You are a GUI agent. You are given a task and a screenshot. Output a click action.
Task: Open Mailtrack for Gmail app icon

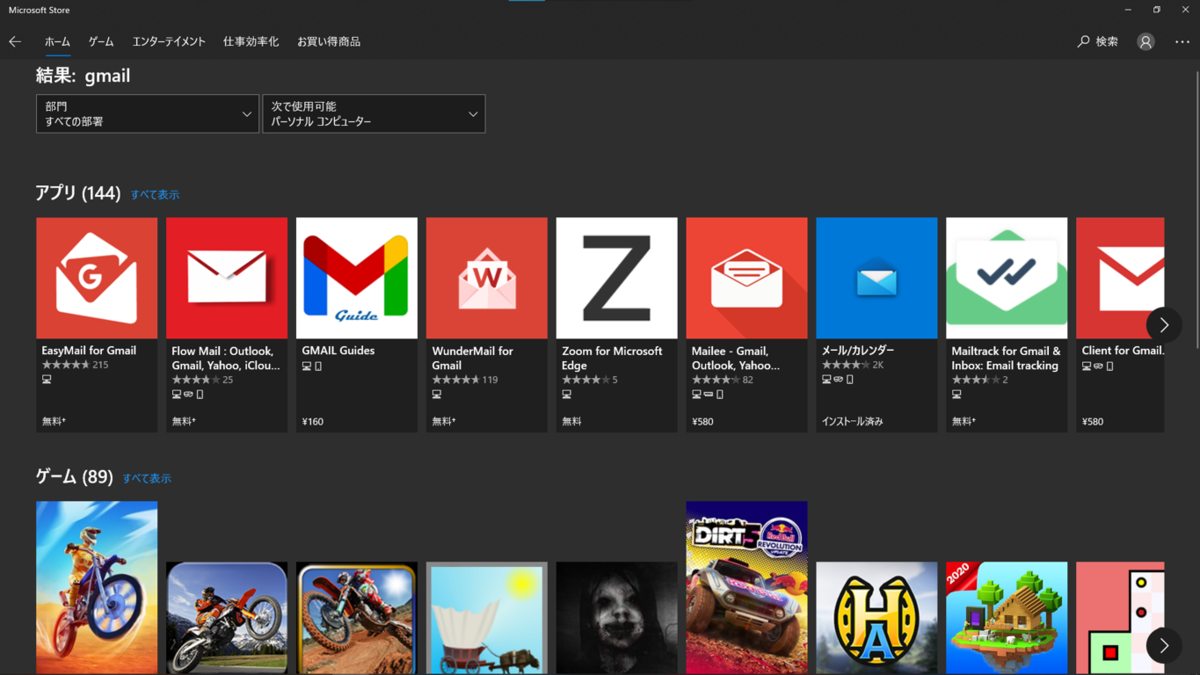point(1007,278)
